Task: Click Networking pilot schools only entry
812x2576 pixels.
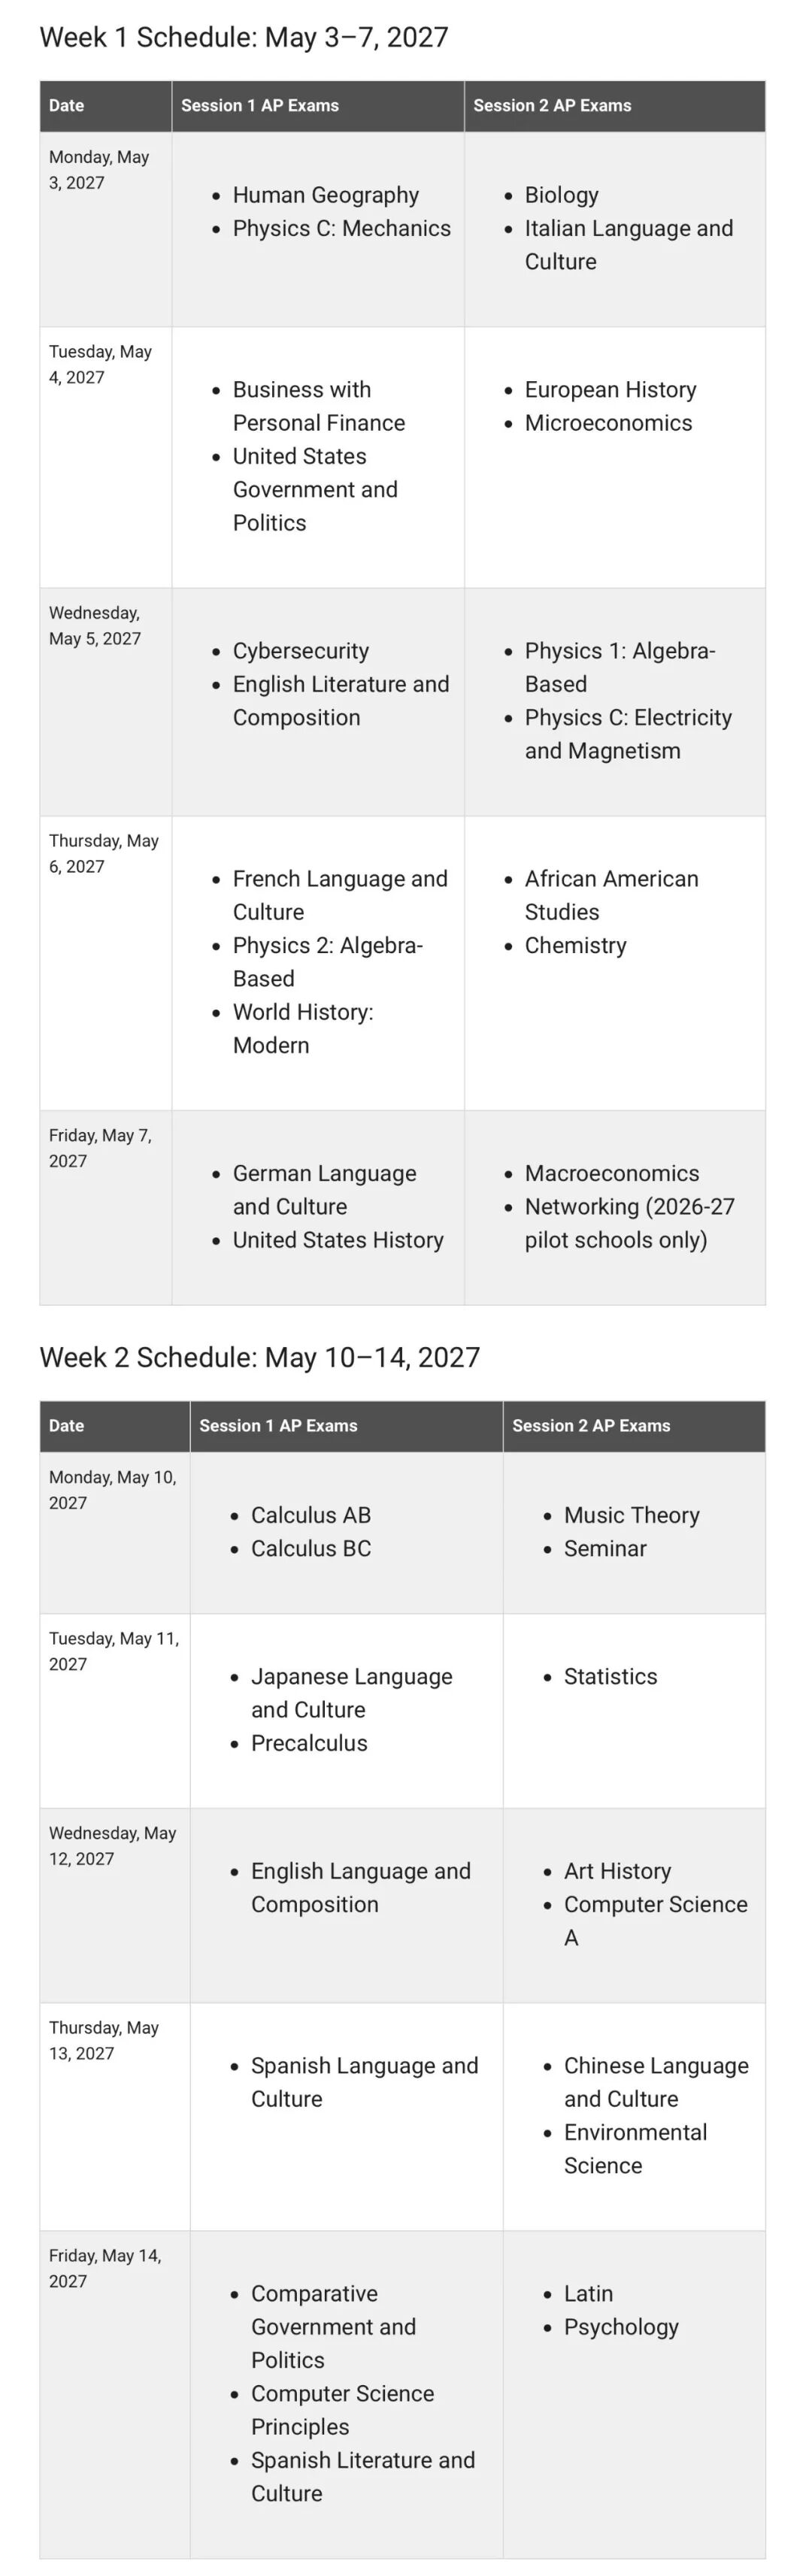Action: pos(630,1223)
